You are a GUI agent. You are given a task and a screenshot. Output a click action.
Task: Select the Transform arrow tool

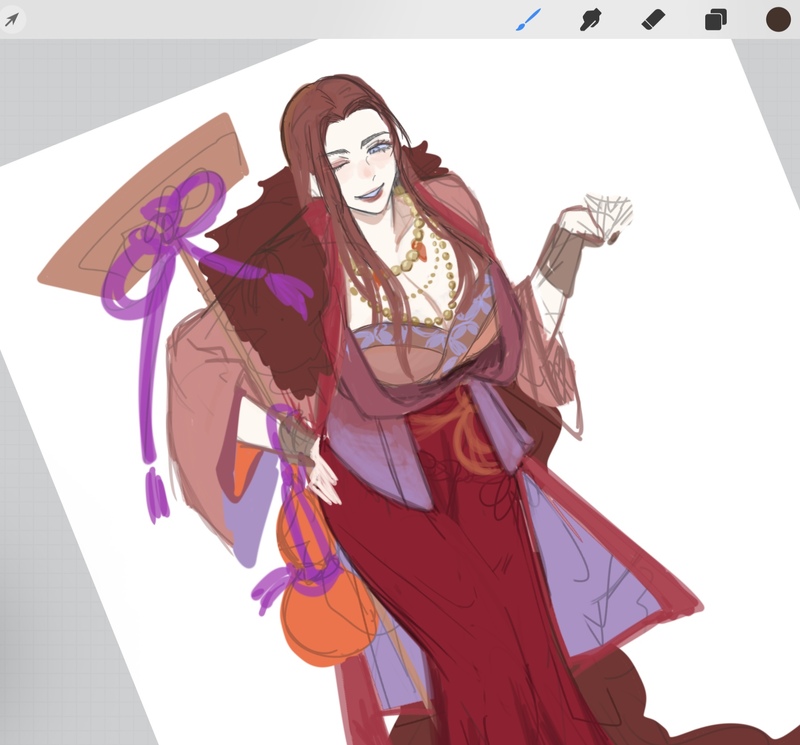coord(13,19)
